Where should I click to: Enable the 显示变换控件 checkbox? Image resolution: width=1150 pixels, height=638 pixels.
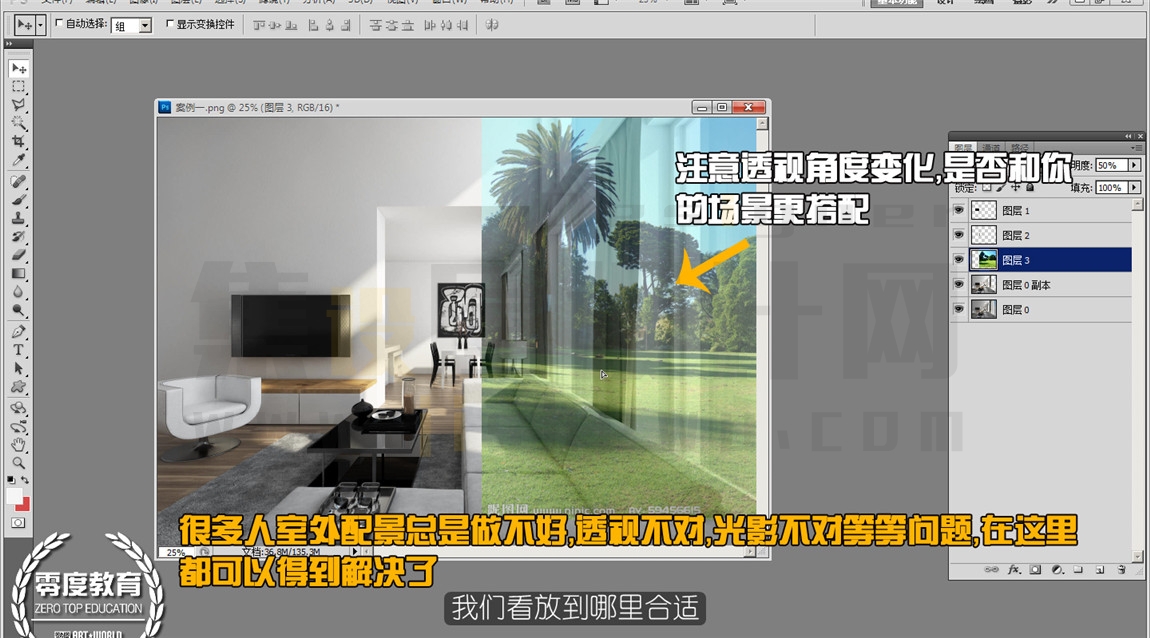click(x=170, y=24)
